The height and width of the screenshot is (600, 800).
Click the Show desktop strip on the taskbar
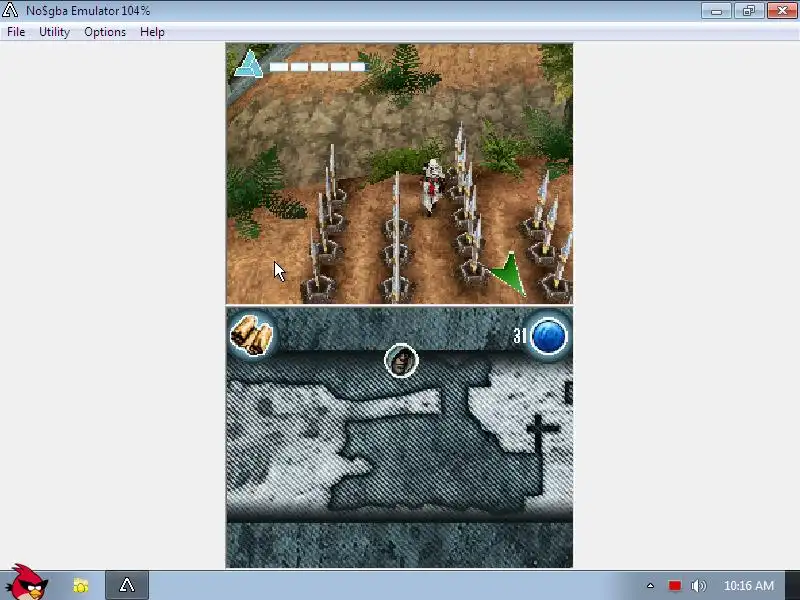click(793, 585)
